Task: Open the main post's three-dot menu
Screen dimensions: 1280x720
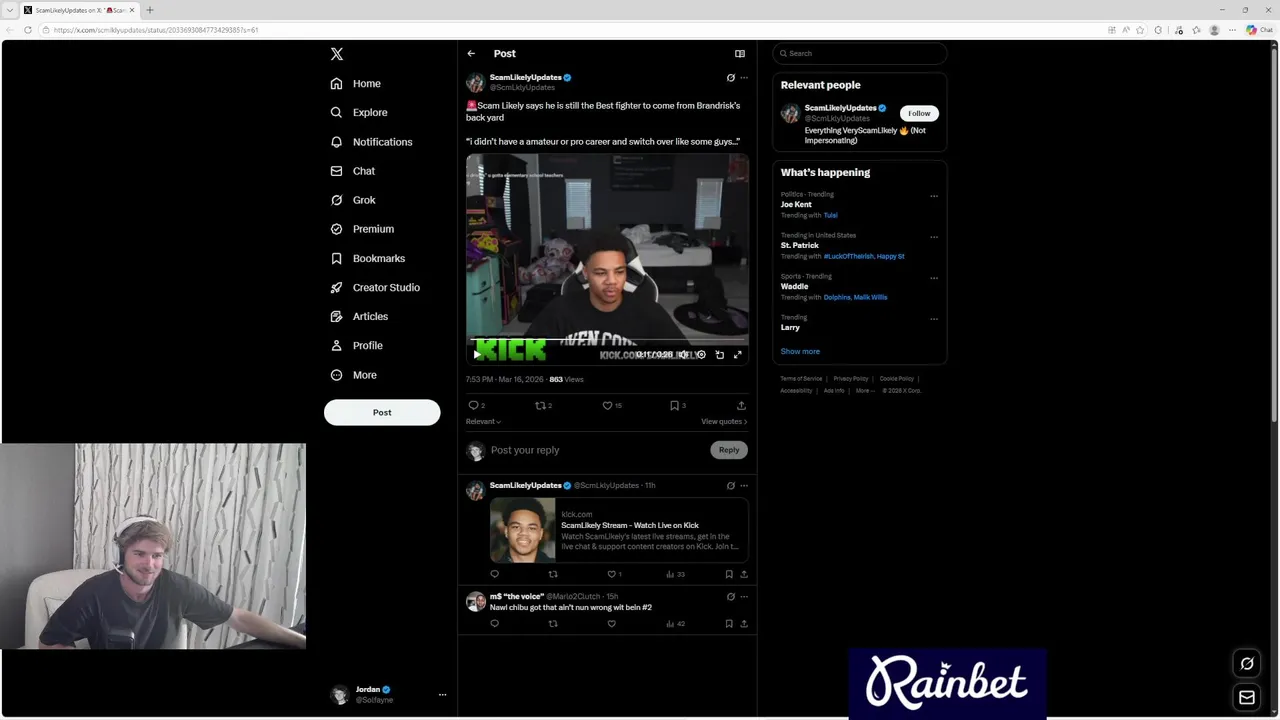Action: [744, 78]
